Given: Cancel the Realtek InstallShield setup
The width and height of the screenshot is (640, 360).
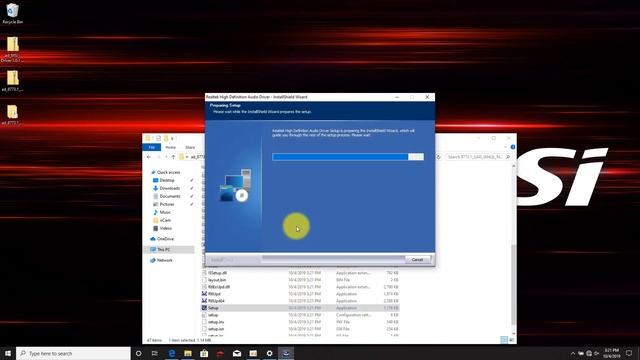Looking at the screenshot, I should pos(417,260).
